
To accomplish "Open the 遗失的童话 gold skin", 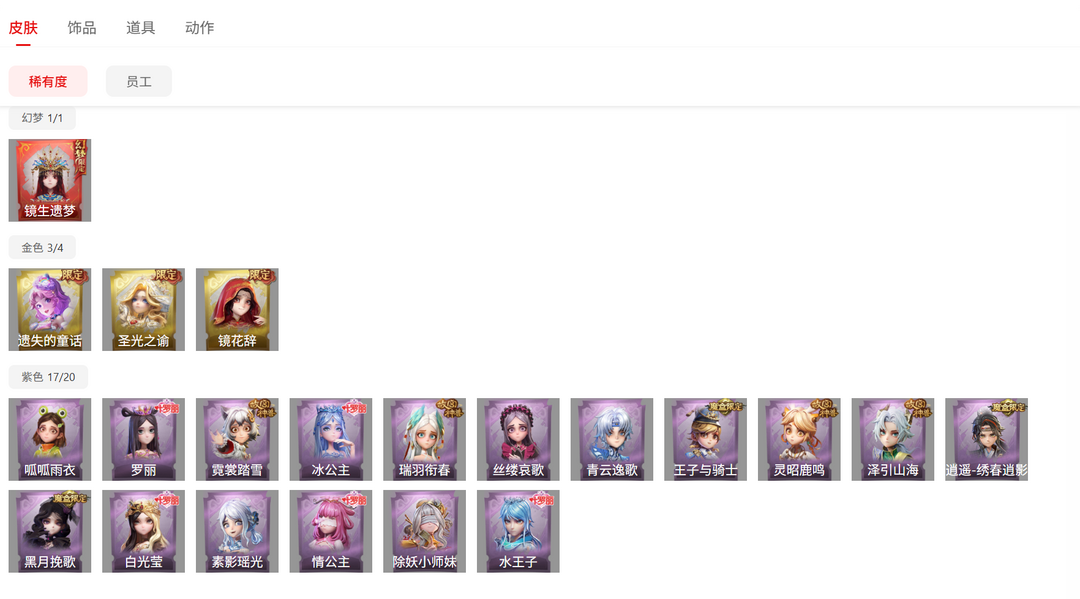I will [x=50, y=310].
